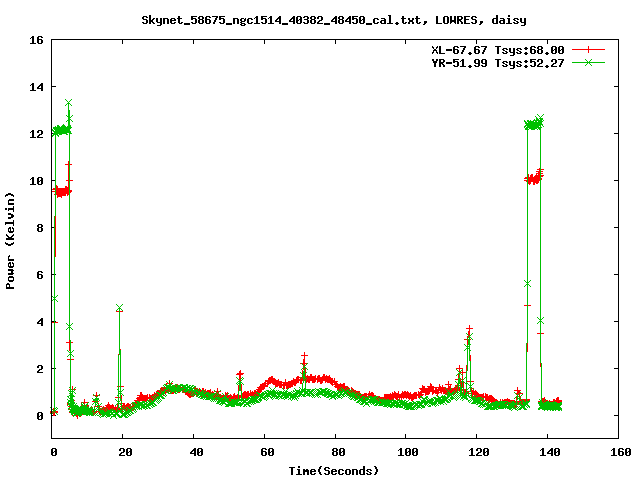The height and width of the screenshot is (480, 640).
Task: Click the x-axis tick label 60
Action: [267, 452]
